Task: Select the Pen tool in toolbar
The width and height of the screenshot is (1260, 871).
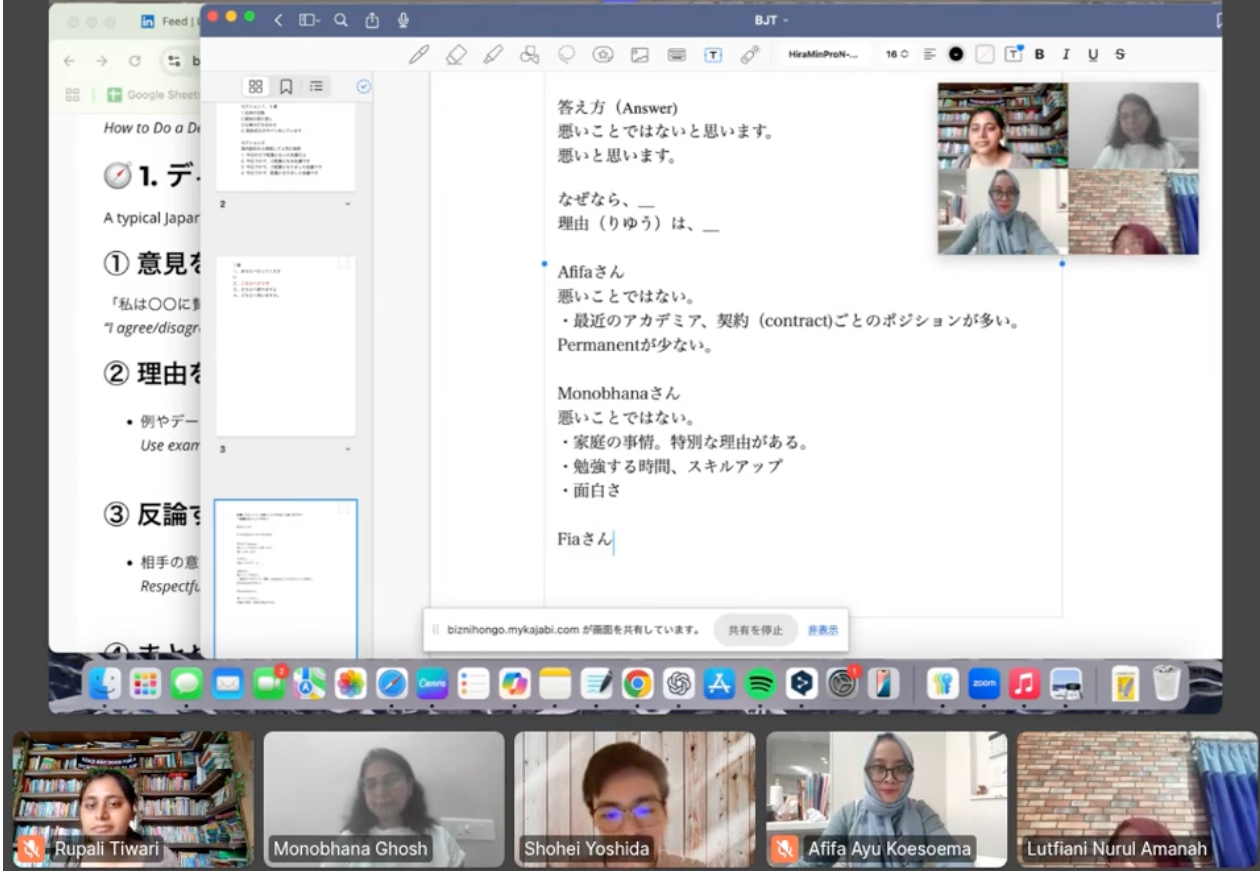Action: pyautogui.click(x=421, y=55)
